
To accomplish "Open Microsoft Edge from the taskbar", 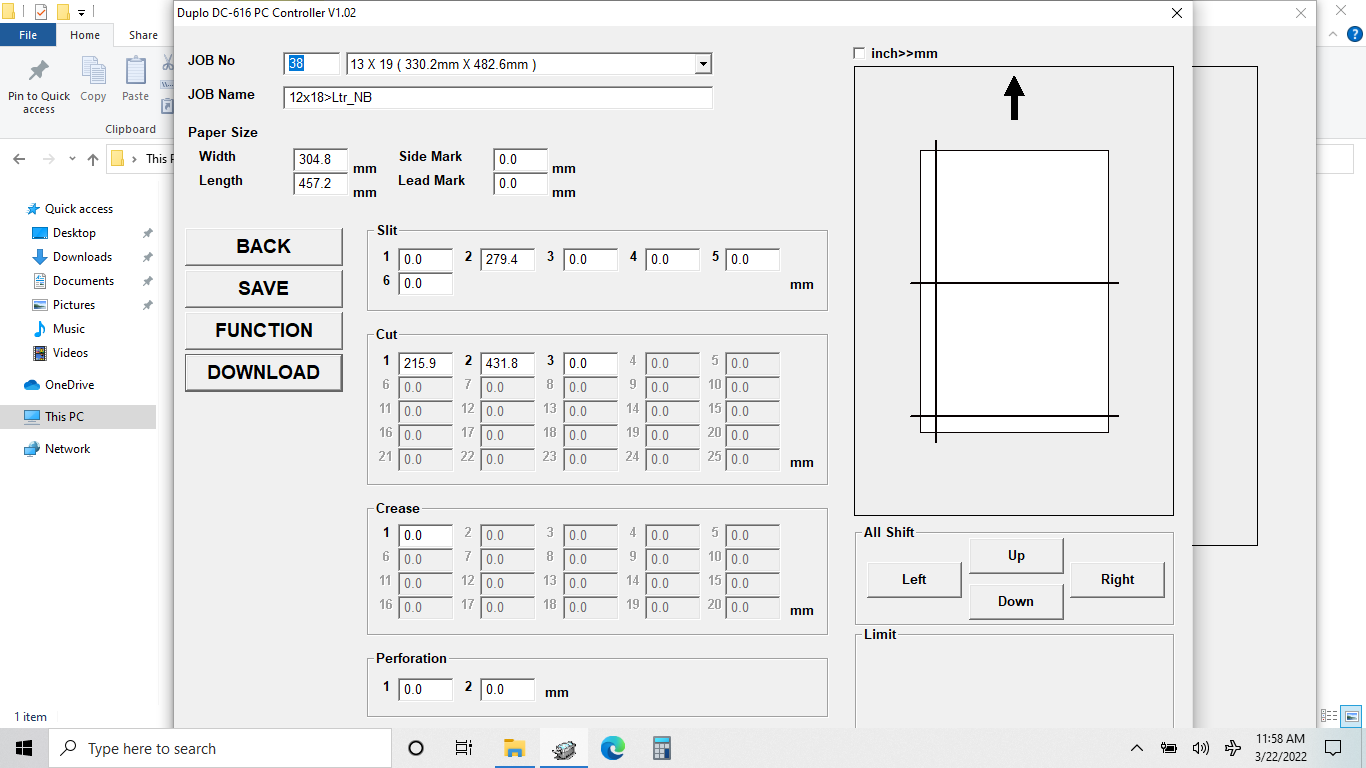I will click(613, 748).
